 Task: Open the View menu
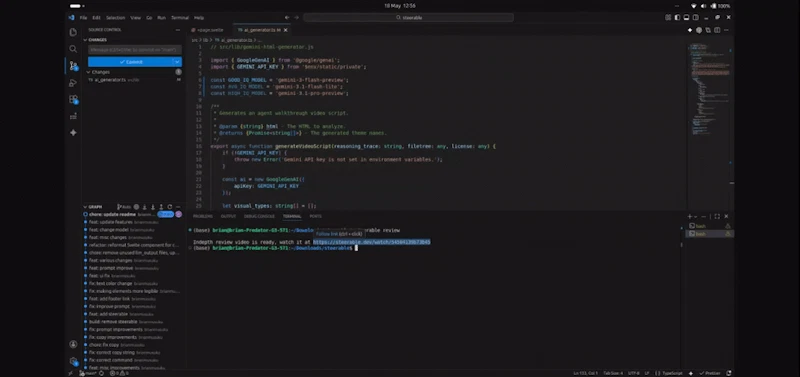(x=135, y=17)
